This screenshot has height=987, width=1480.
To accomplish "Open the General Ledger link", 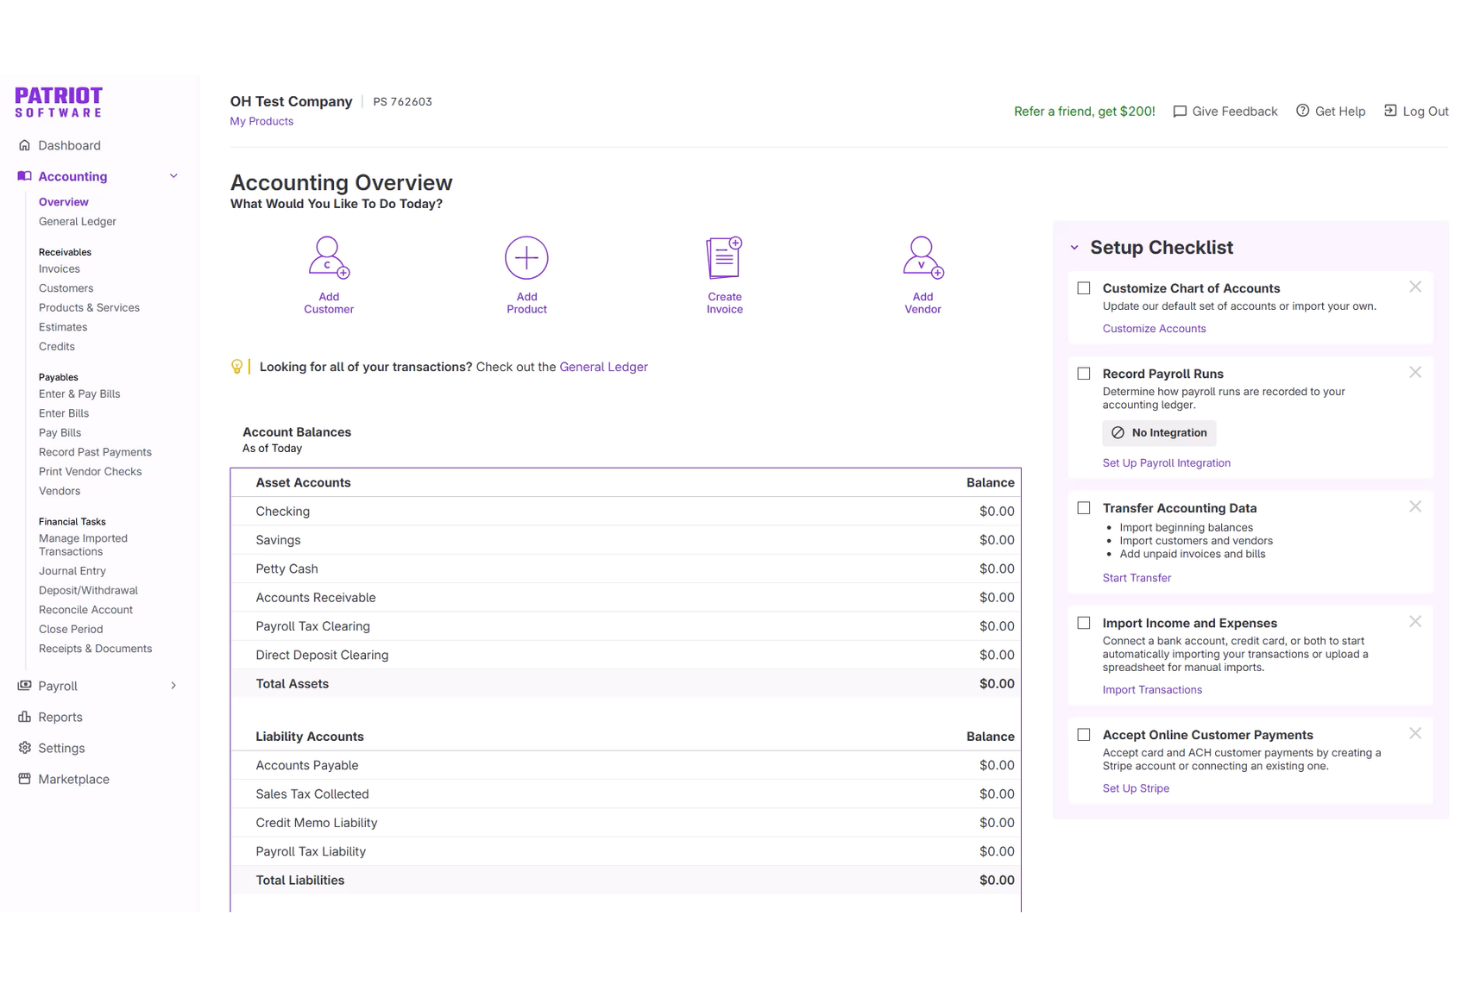I will tap(603, 366).
